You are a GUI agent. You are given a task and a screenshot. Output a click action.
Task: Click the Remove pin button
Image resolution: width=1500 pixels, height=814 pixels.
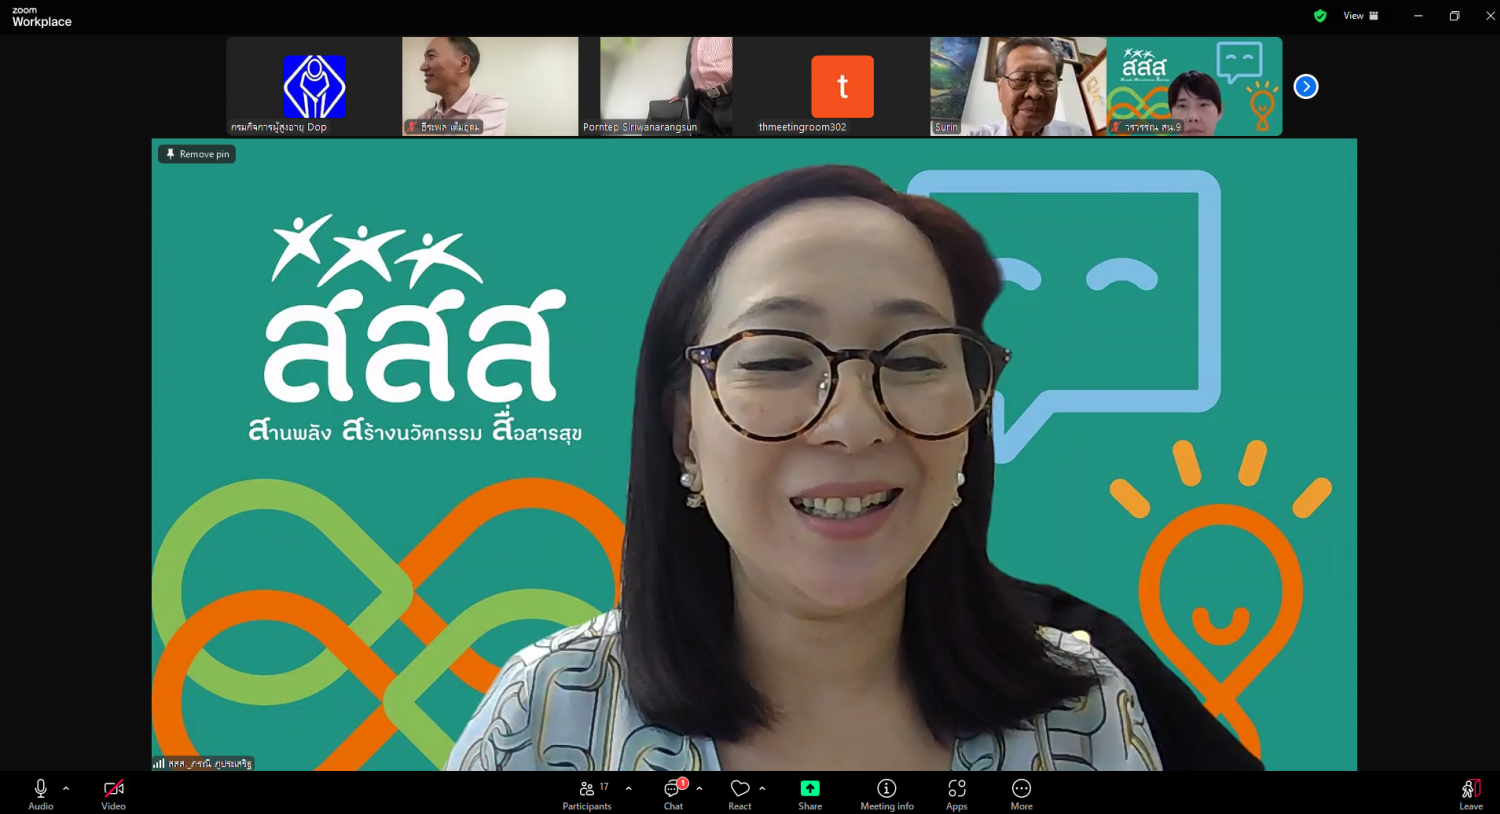tap(197, 154)
